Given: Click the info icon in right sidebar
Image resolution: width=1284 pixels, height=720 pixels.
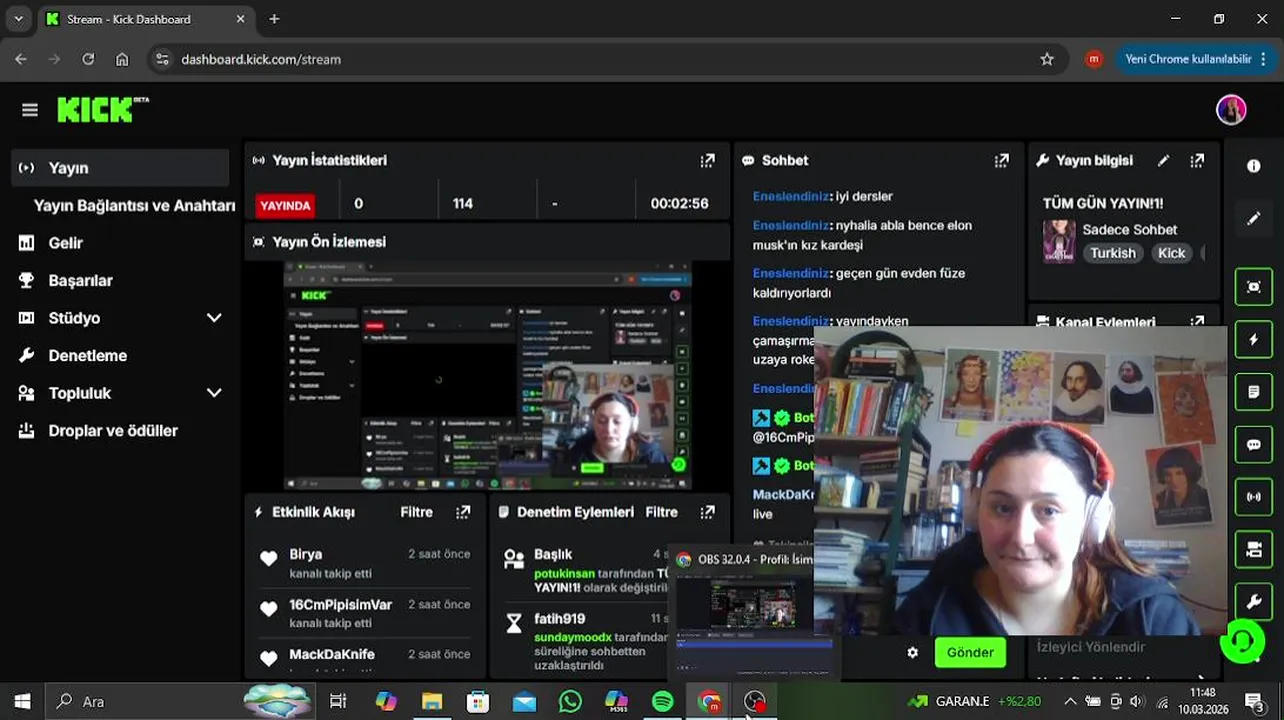Looking at the screenshot, I should coord(1253,166).
